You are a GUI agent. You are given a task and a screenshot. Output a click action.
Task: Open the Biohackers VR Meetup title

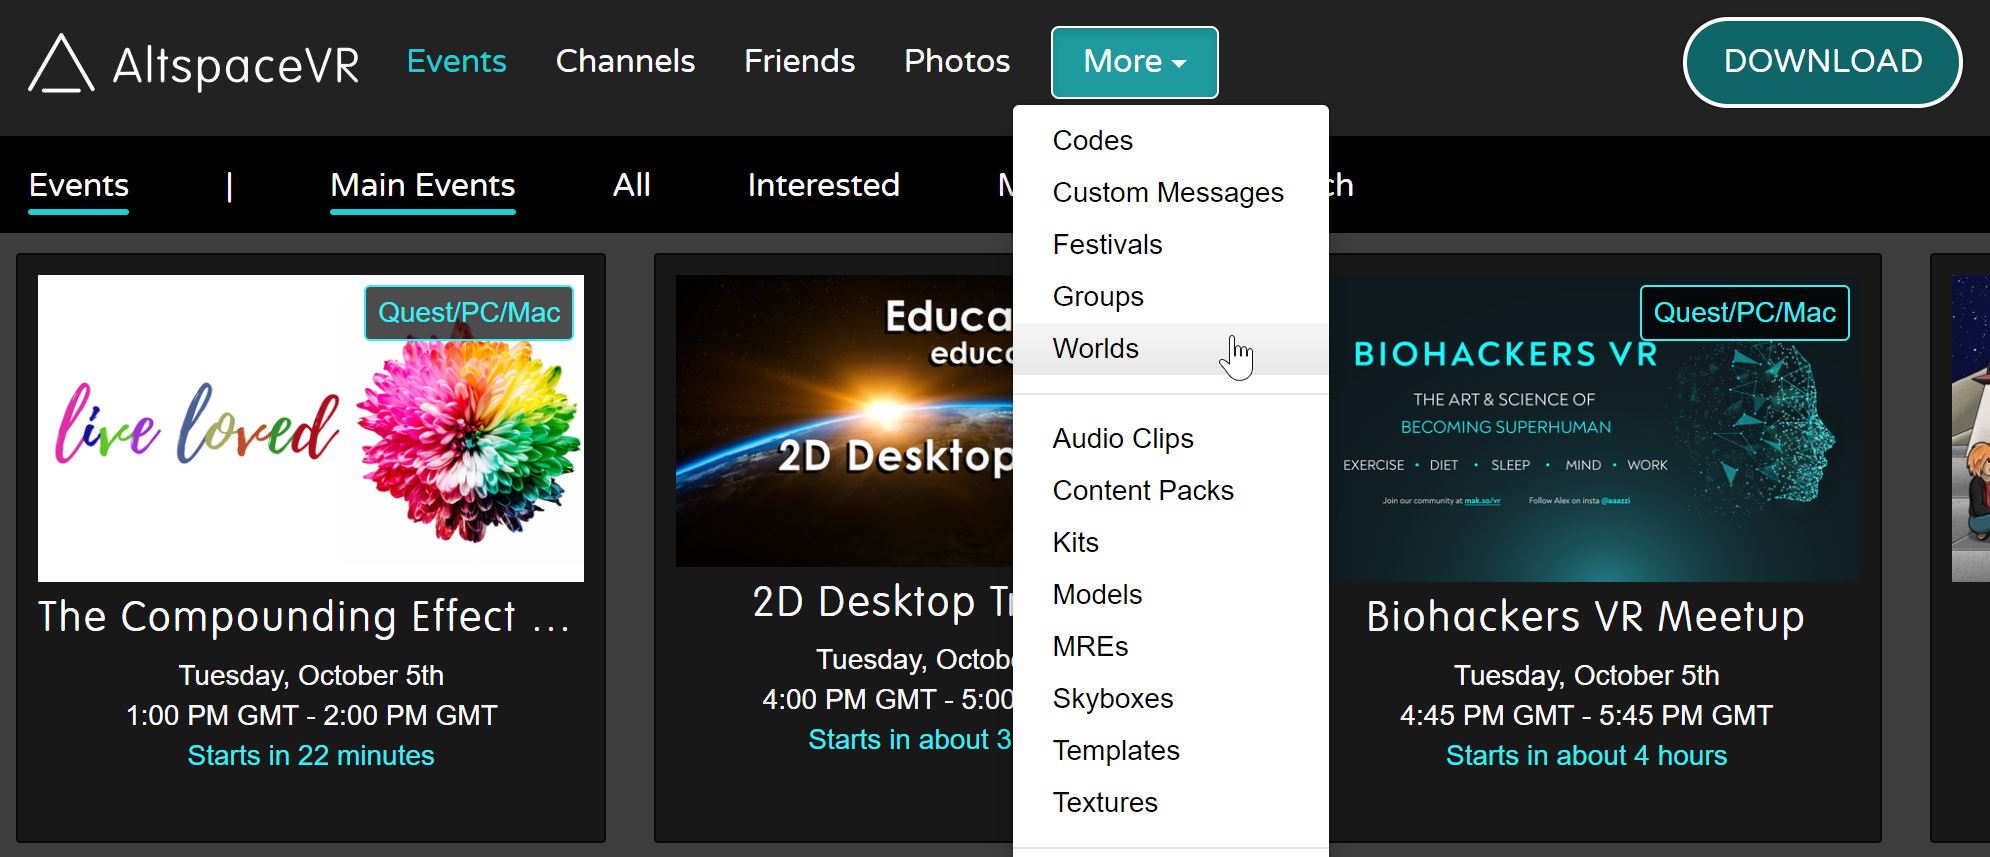1585,617
